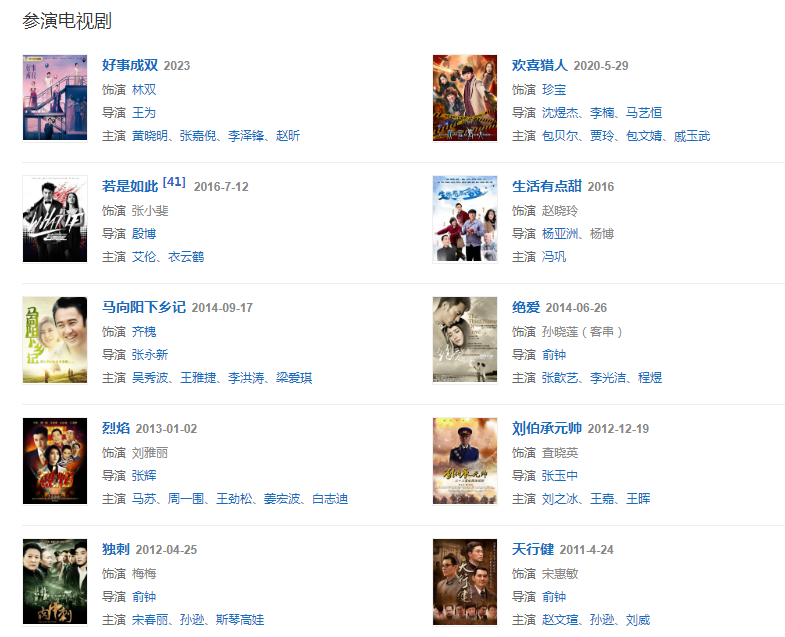Open the 好事成双 title link
This screenshot has width=785, height=637.
tap(130, 65)
